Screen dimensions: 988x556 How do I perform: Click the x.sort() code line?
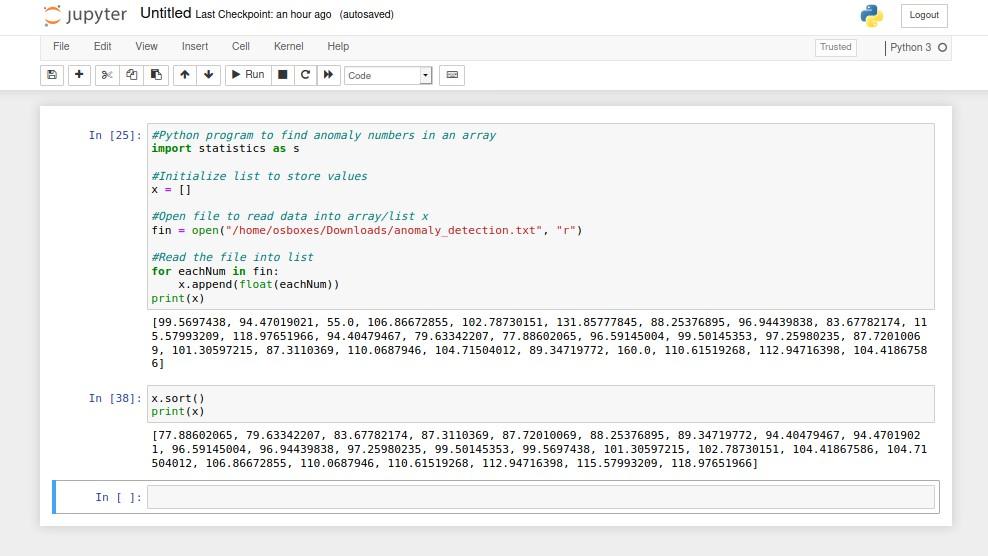178,398
